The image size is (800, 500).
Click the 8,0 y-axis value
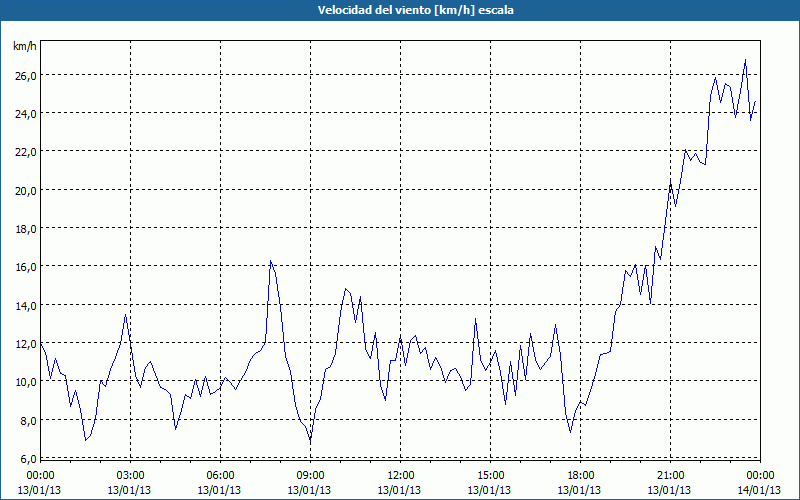[28, 420]
